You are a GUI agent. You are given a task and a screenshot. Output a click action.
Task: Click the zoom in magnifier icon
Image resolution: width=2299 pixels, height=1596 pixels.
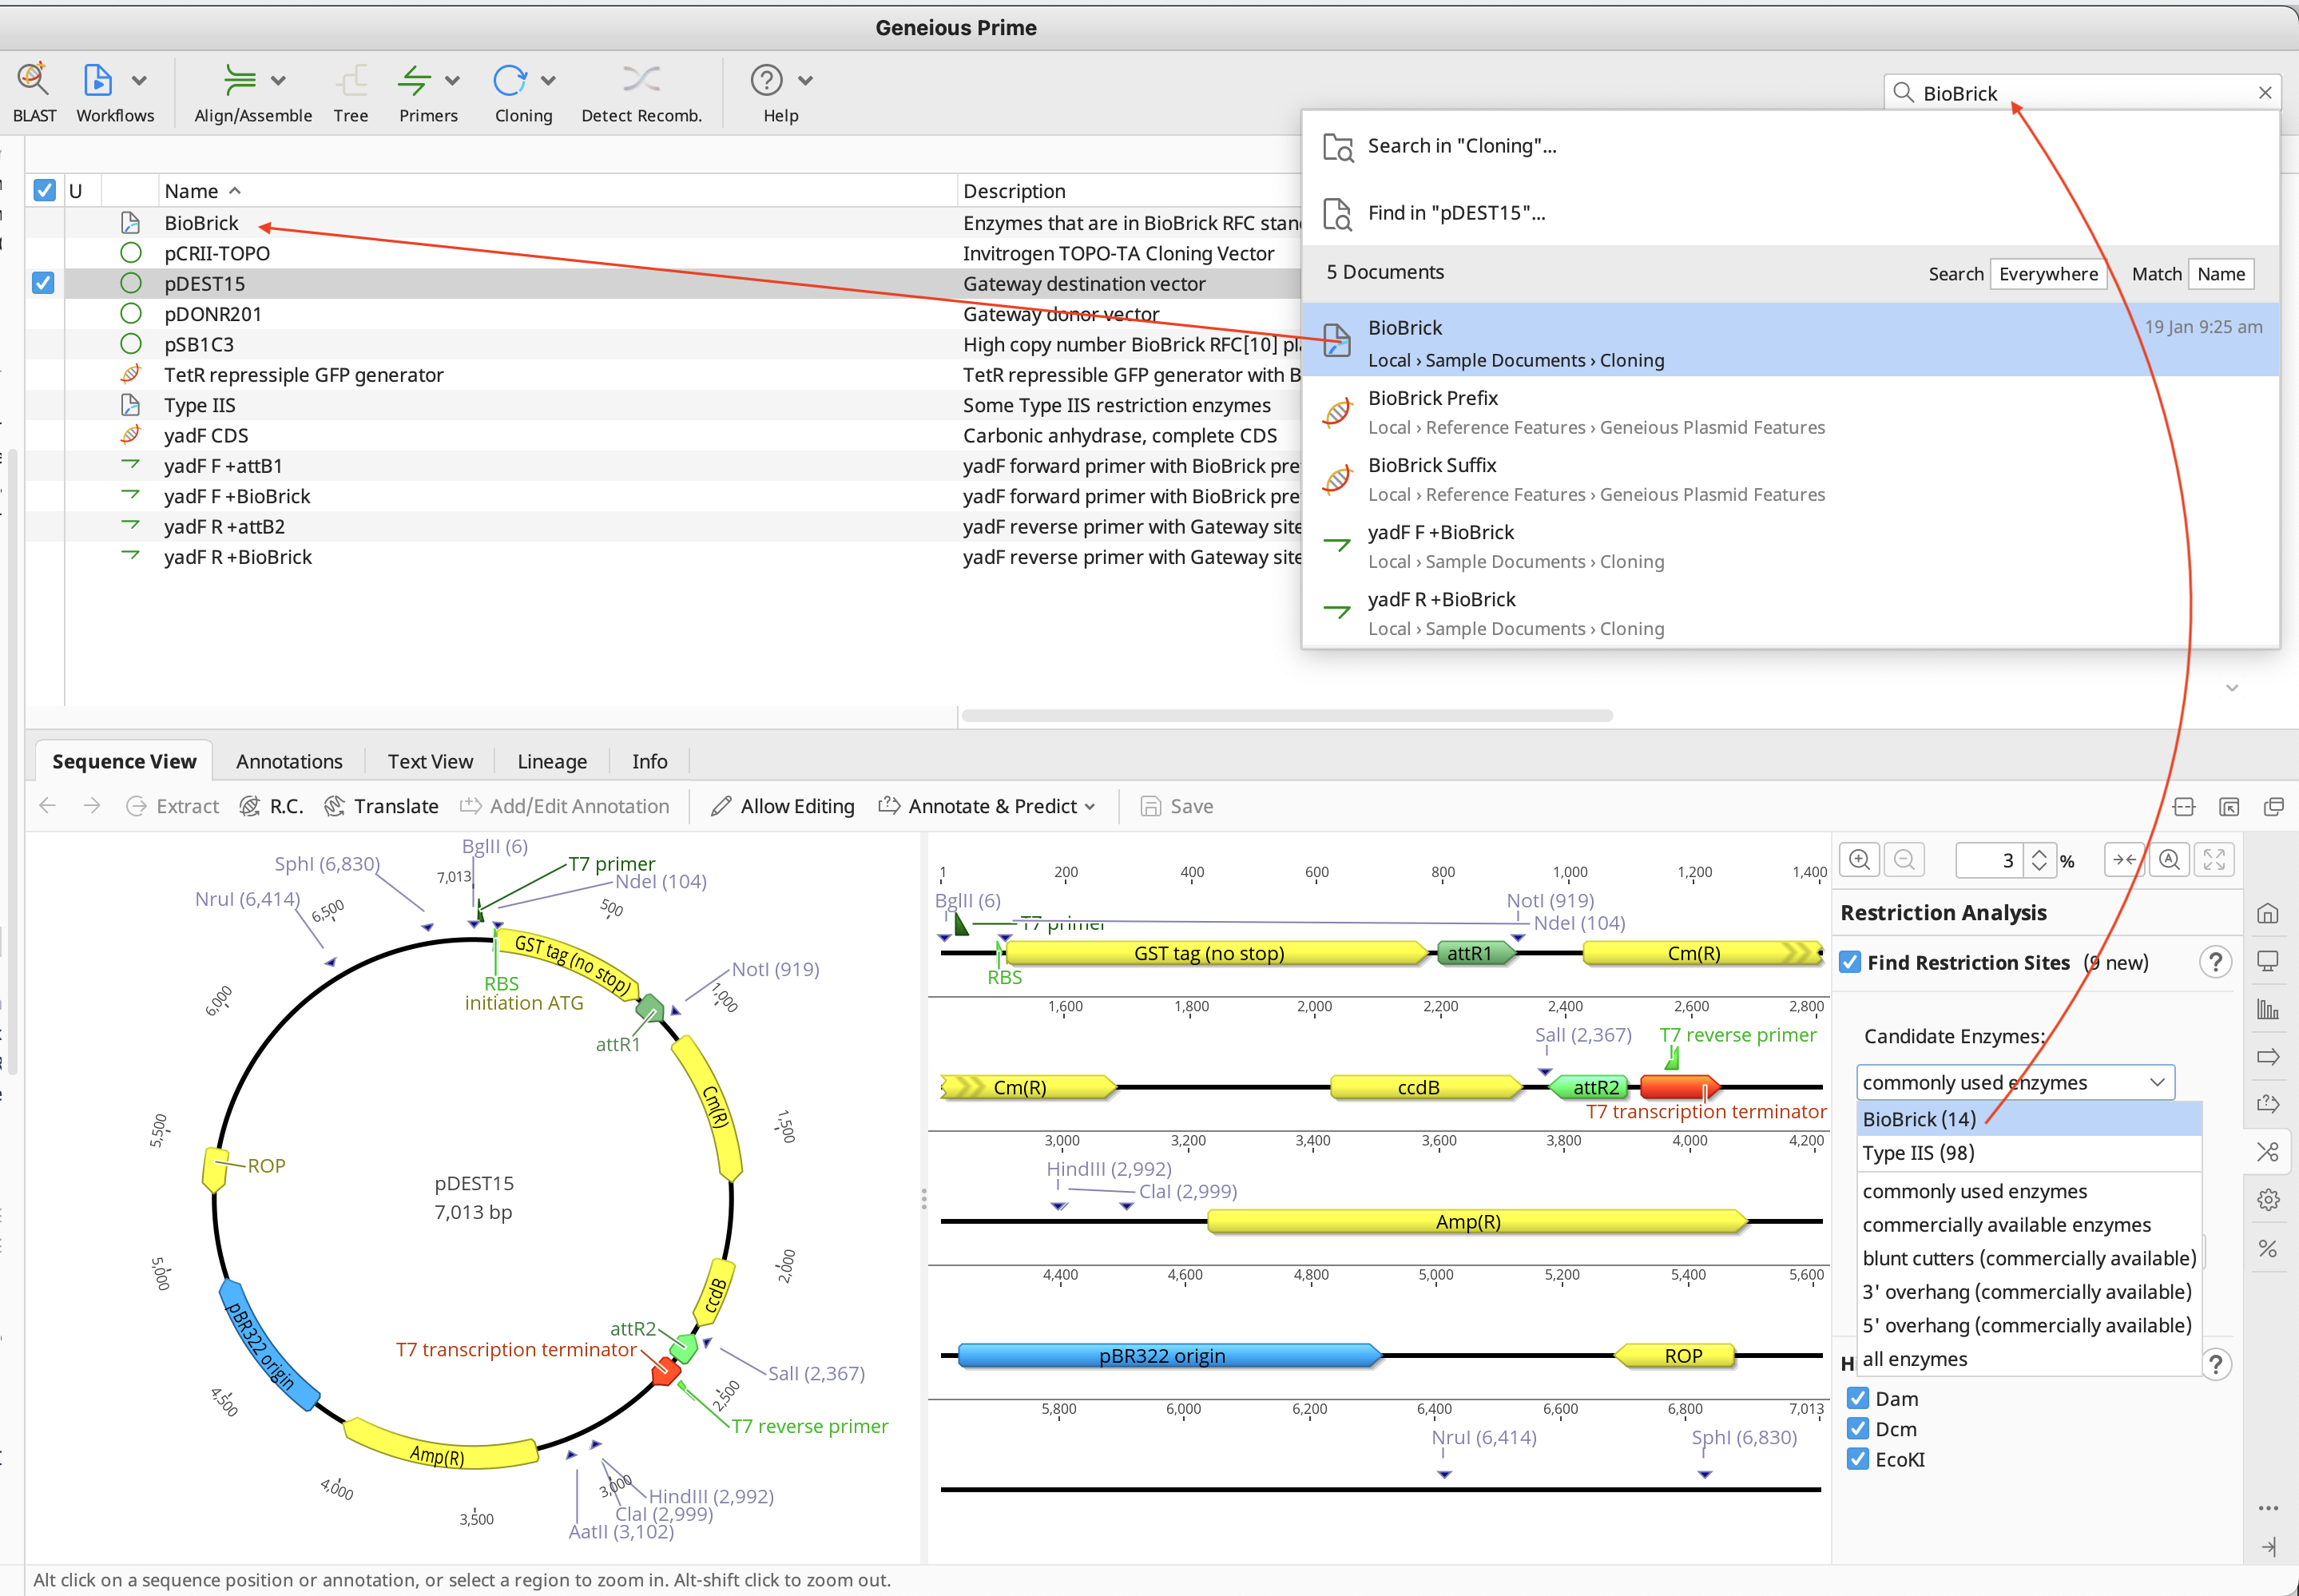point(1859,860)
